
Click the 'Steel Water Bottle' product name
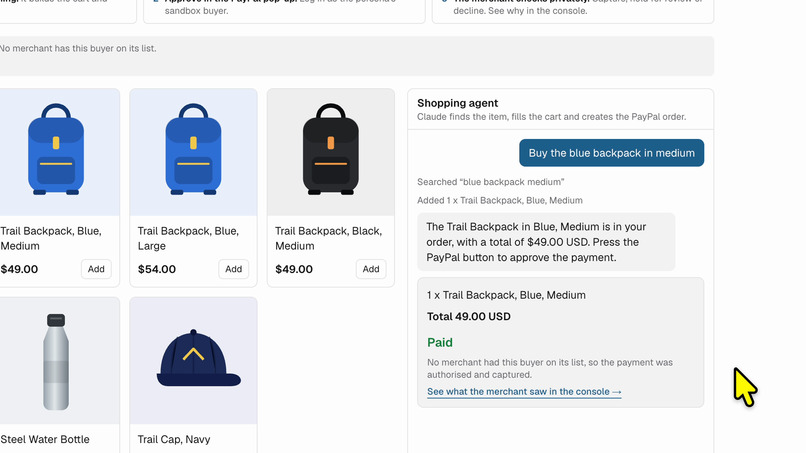click(45, 440)
